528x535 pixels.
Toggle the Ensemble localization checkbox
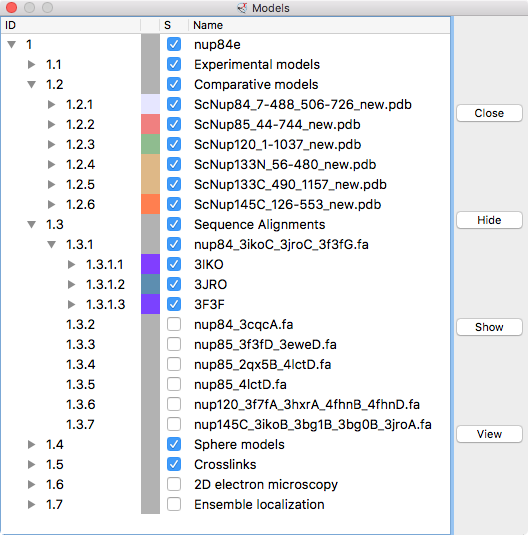point(174,504)
